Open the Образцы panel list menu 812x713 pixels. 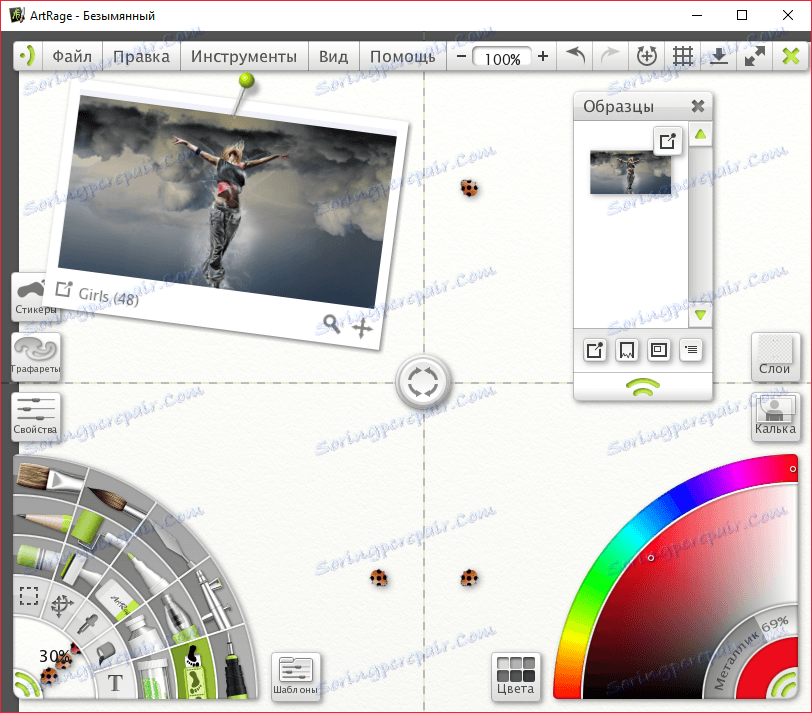pyautogui.click(x=691, y=349)
